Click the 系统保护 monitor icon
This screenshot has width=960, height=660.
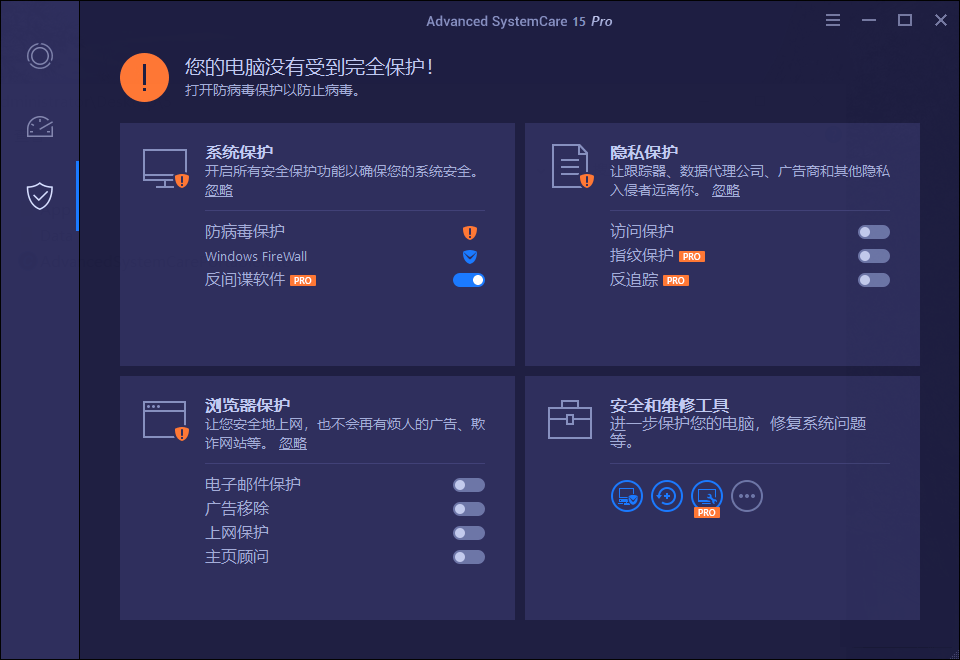[x=165, y=168]
